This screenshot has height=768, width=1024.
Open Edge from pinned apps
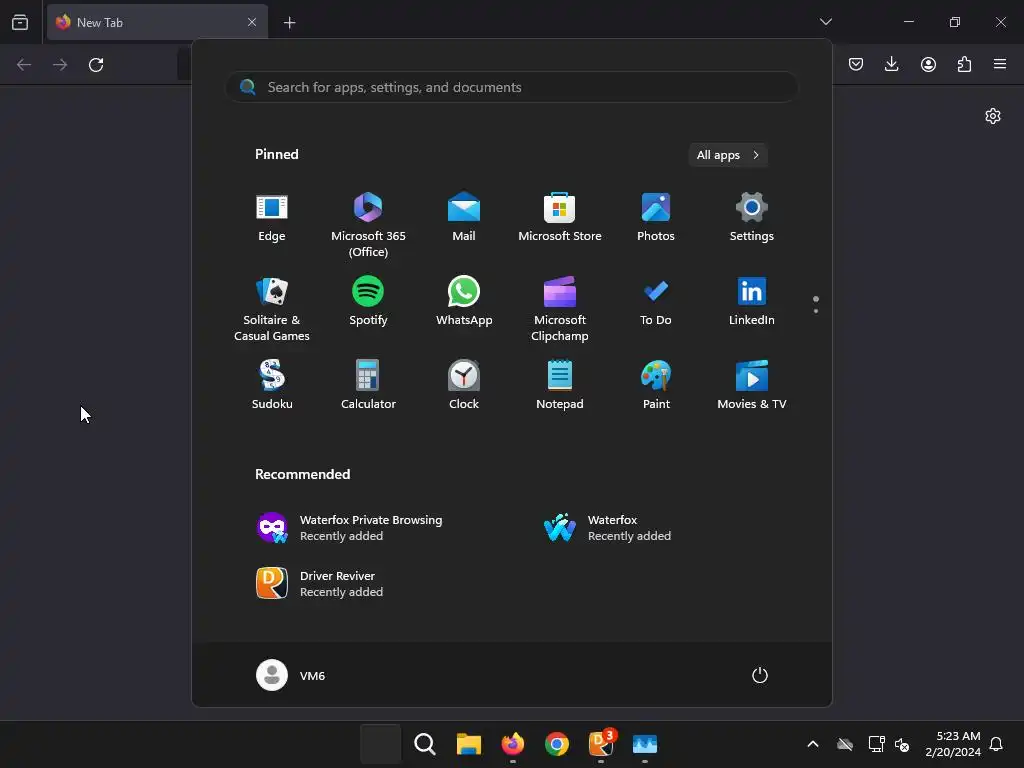pos(272,218)
